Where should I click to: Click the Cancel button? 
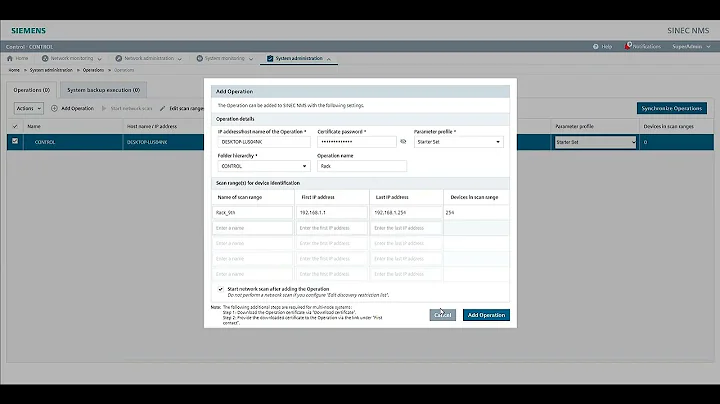coord(443,315)
